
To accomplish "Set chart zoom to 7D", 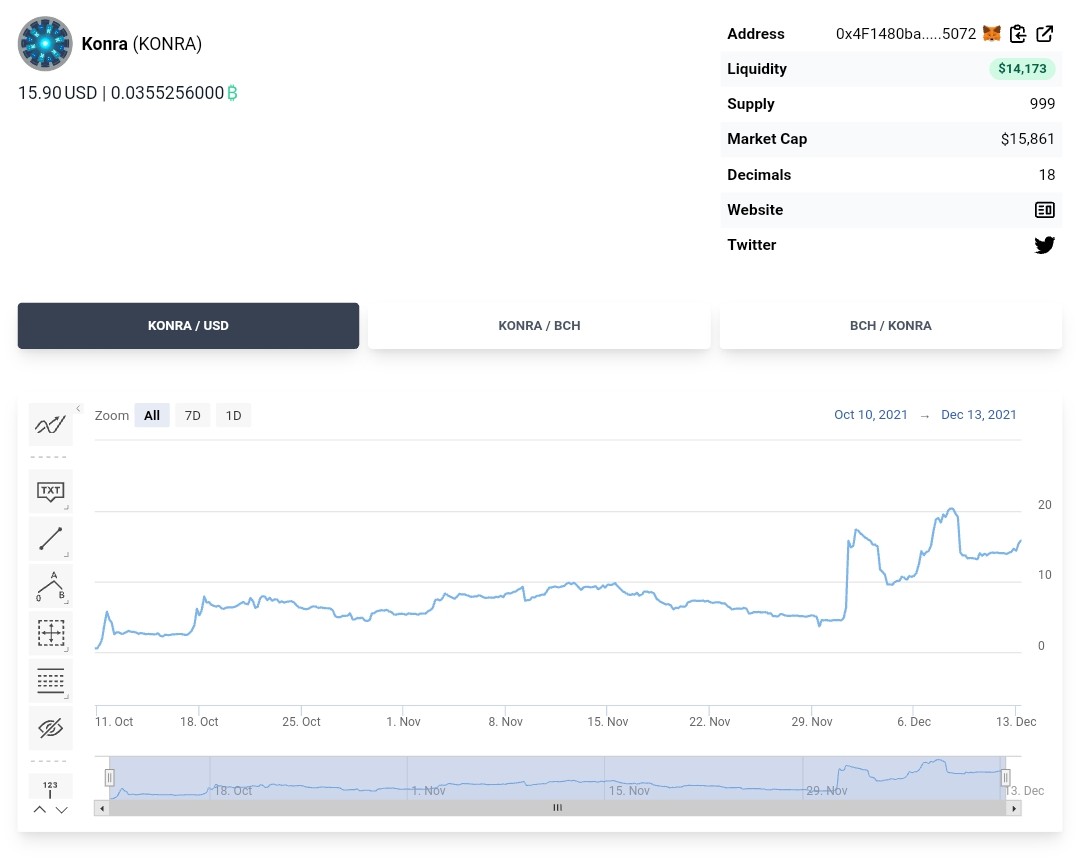I will tap(192, 415).
